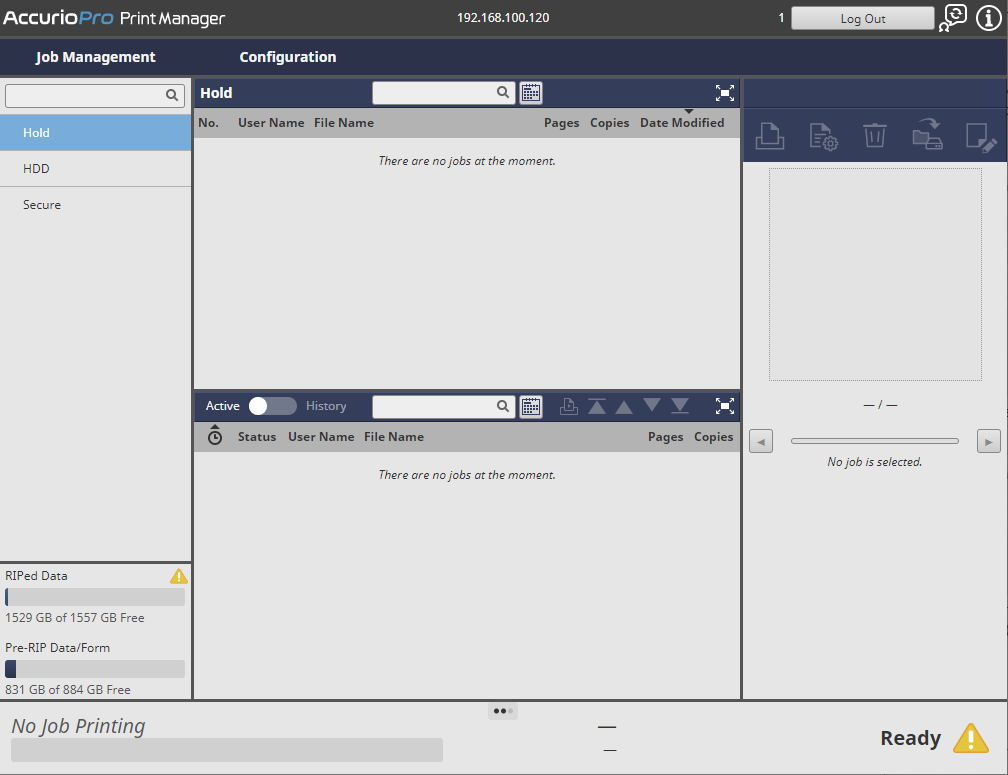This screenshot has width=1008, height=775.
Task: Click the History label
Action: point(326,406)
